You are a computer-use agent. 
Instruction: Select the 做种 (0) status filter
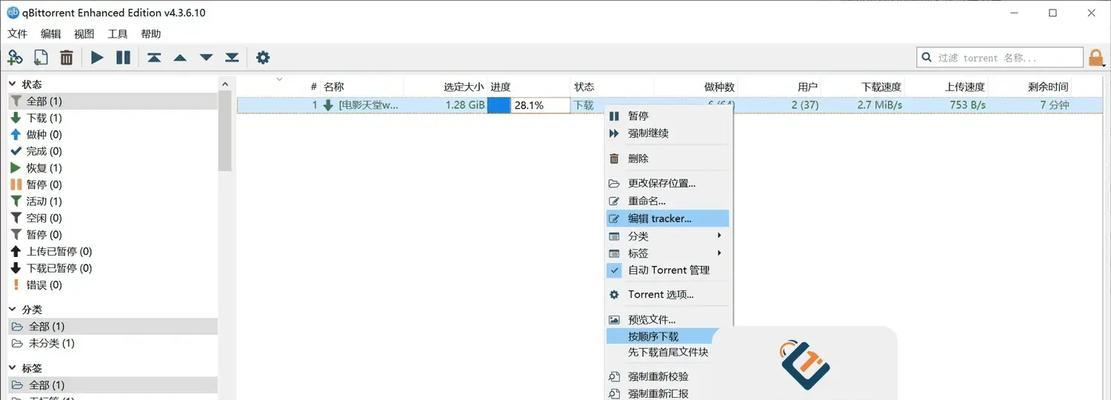click(112, 135)
